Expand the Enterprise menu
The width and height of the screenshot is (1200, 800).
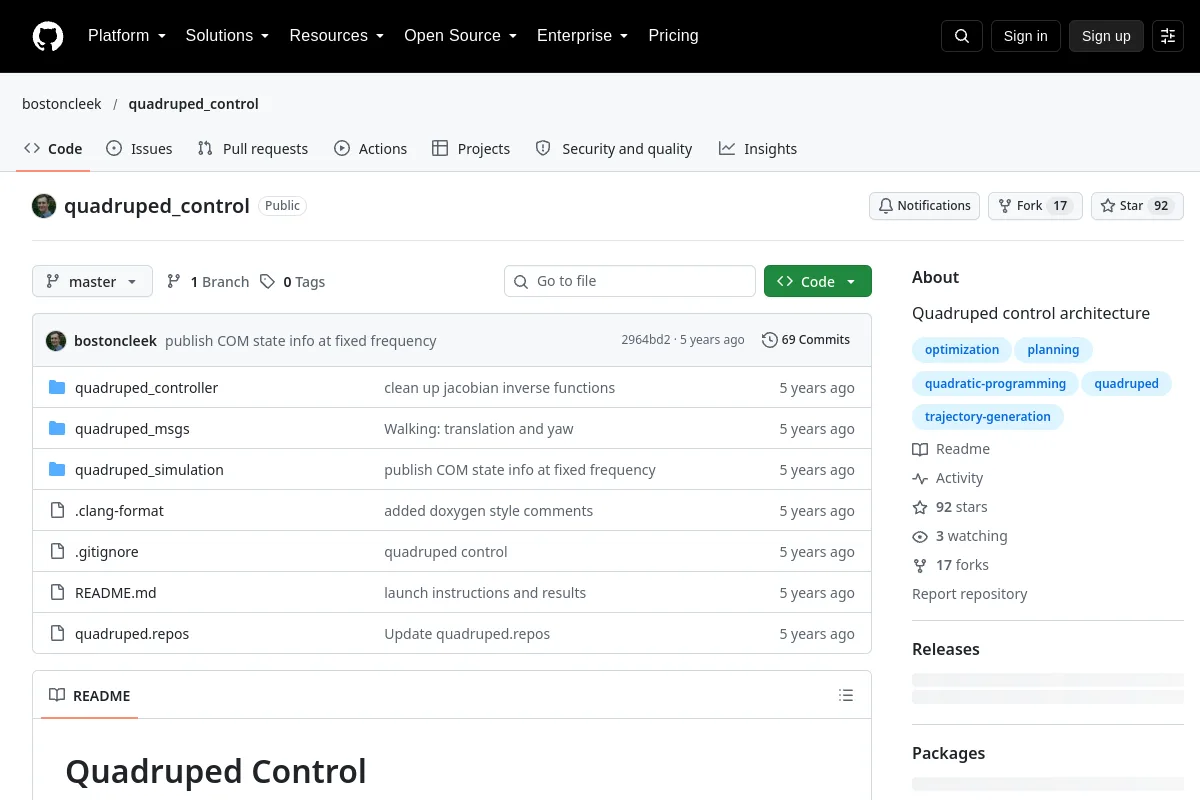(x=582, y=36)
